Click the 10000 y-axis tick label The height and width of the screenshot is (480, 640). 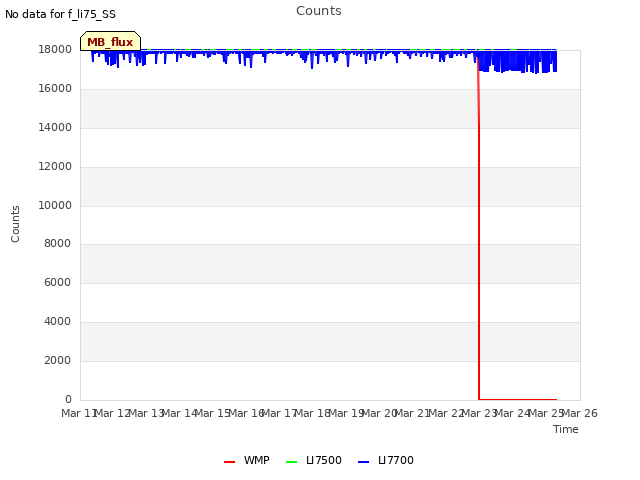(55, 205)
